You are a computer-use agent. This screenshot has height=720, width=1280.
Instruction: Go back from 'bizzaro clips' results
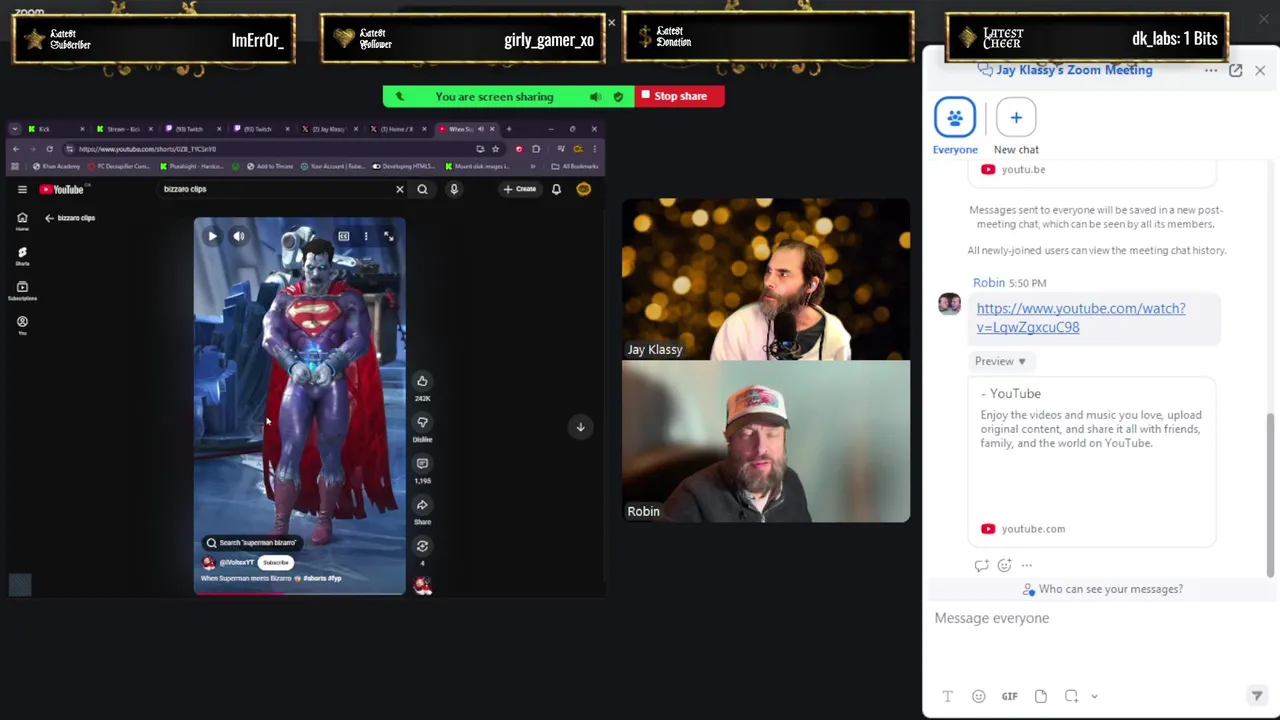[49, 218]
